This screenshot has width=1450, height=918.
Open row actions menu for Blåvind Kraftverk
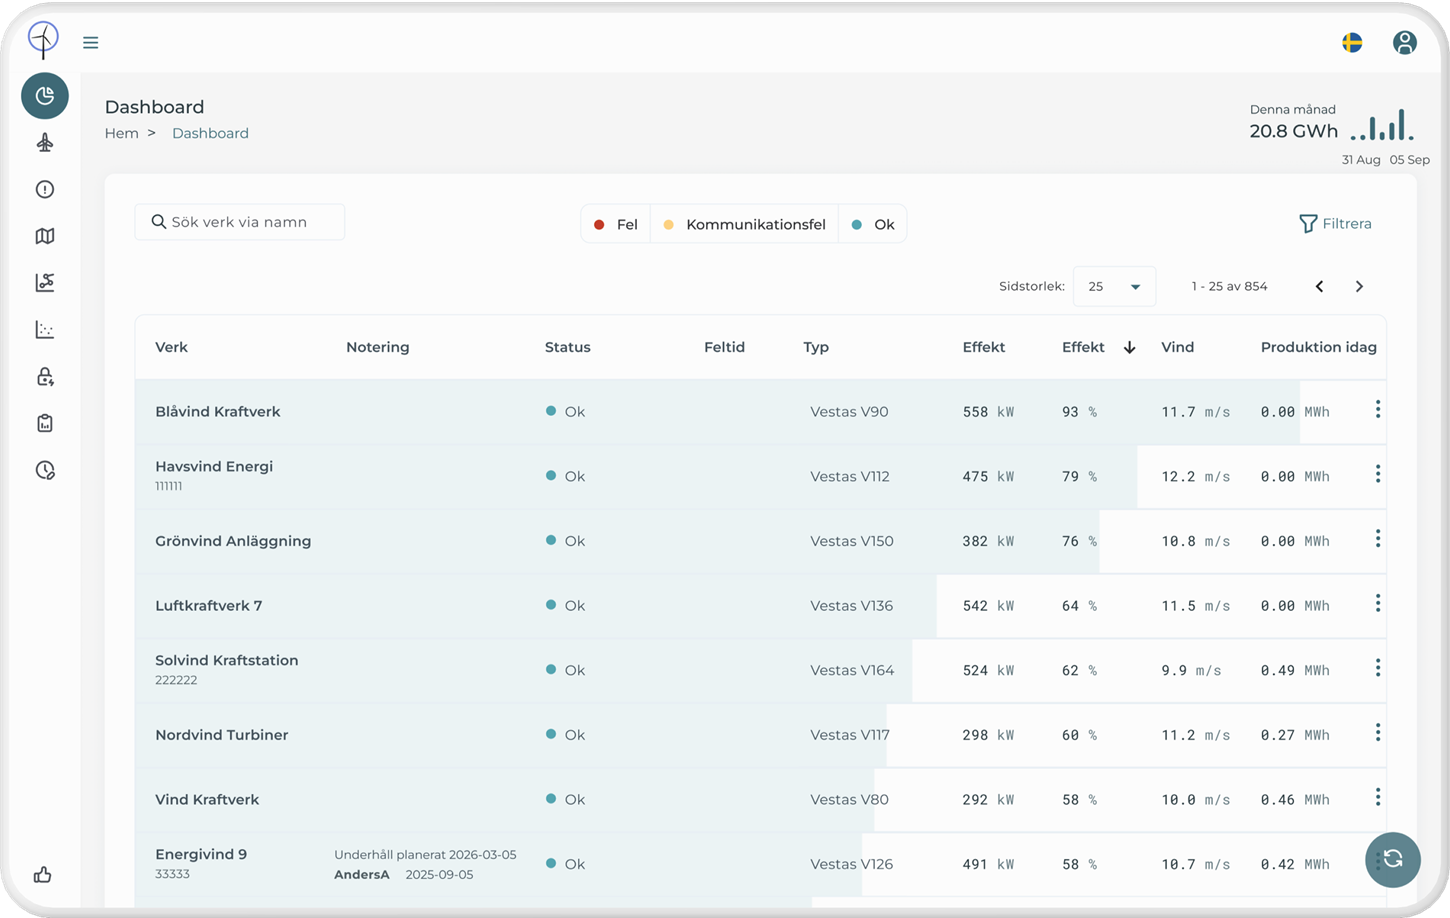tap(1378, 409)
